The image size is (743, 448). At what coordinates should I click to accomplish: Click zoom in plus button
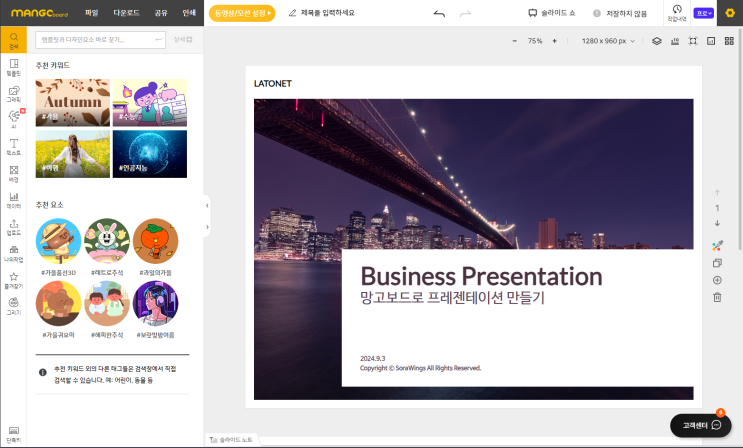[x=555, y=41]
